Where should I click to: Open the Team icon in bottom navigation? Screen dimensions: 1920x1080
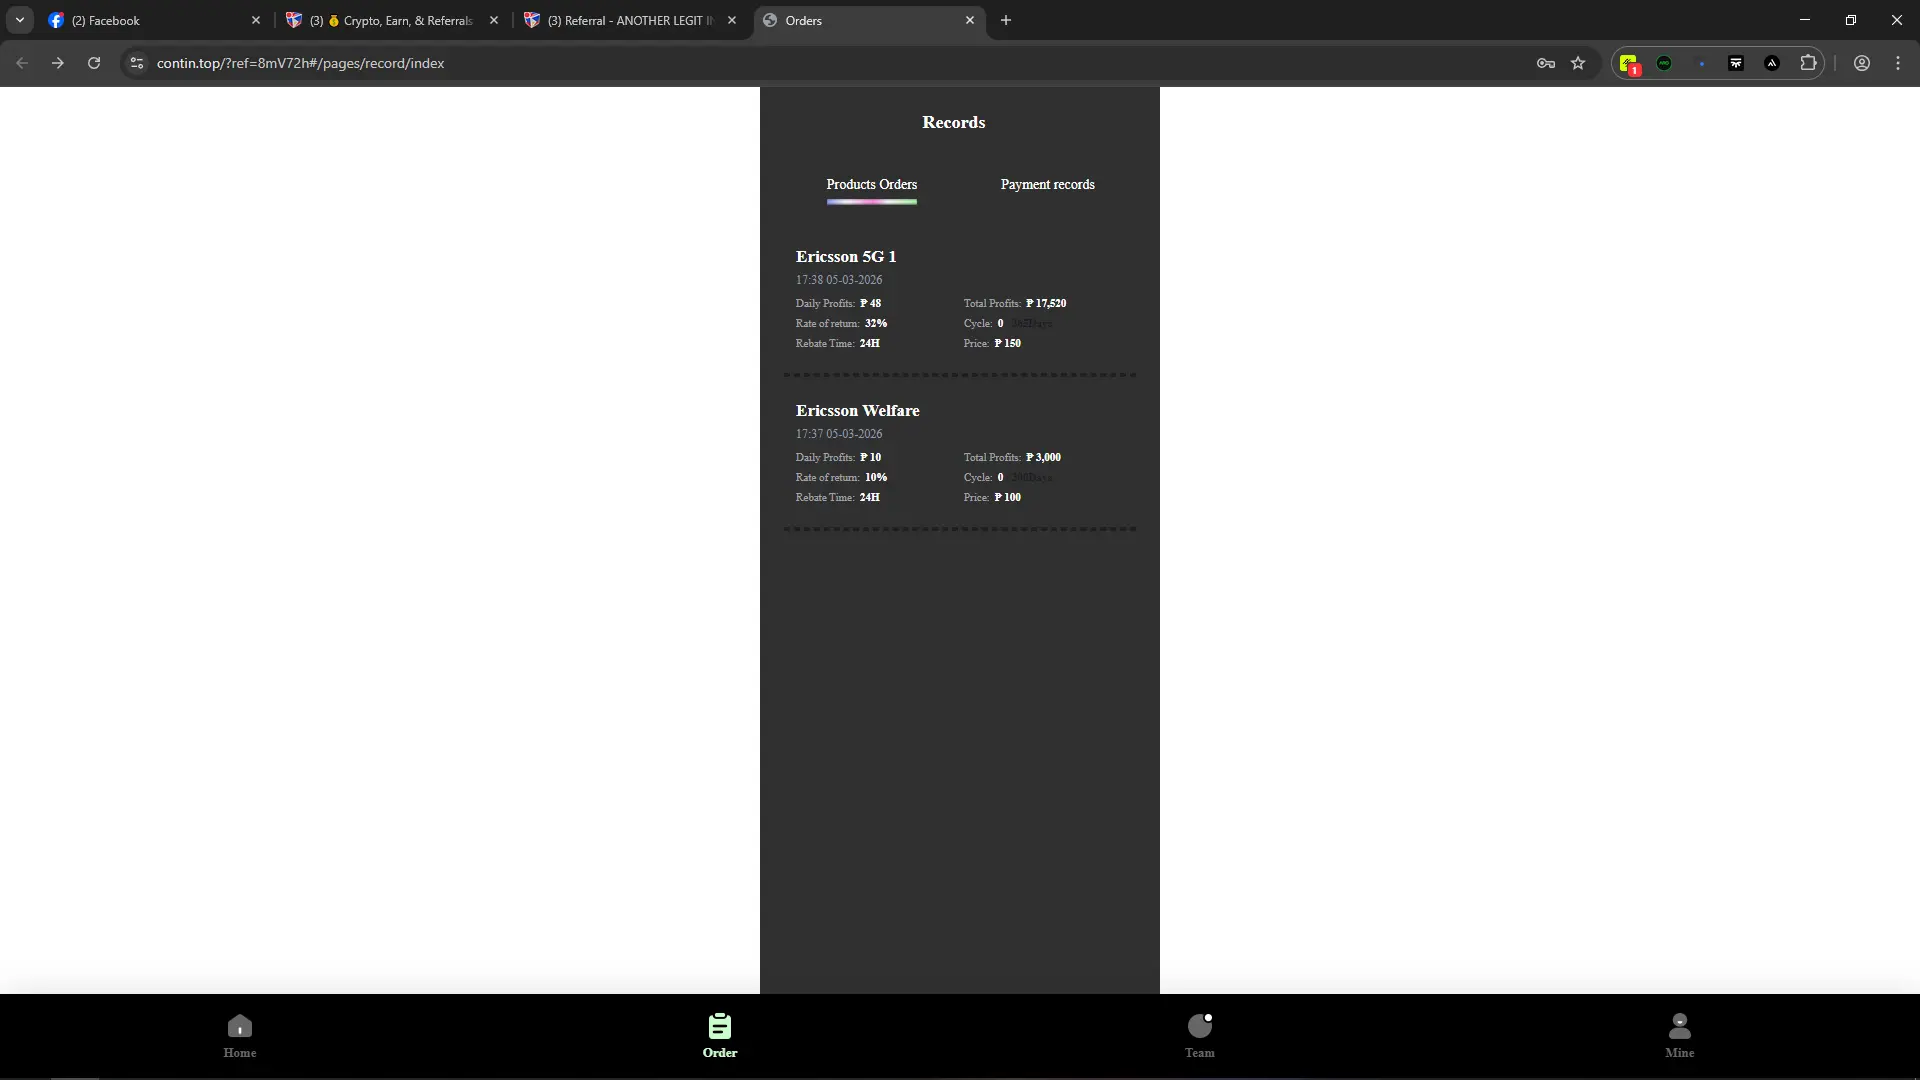1199,1026
